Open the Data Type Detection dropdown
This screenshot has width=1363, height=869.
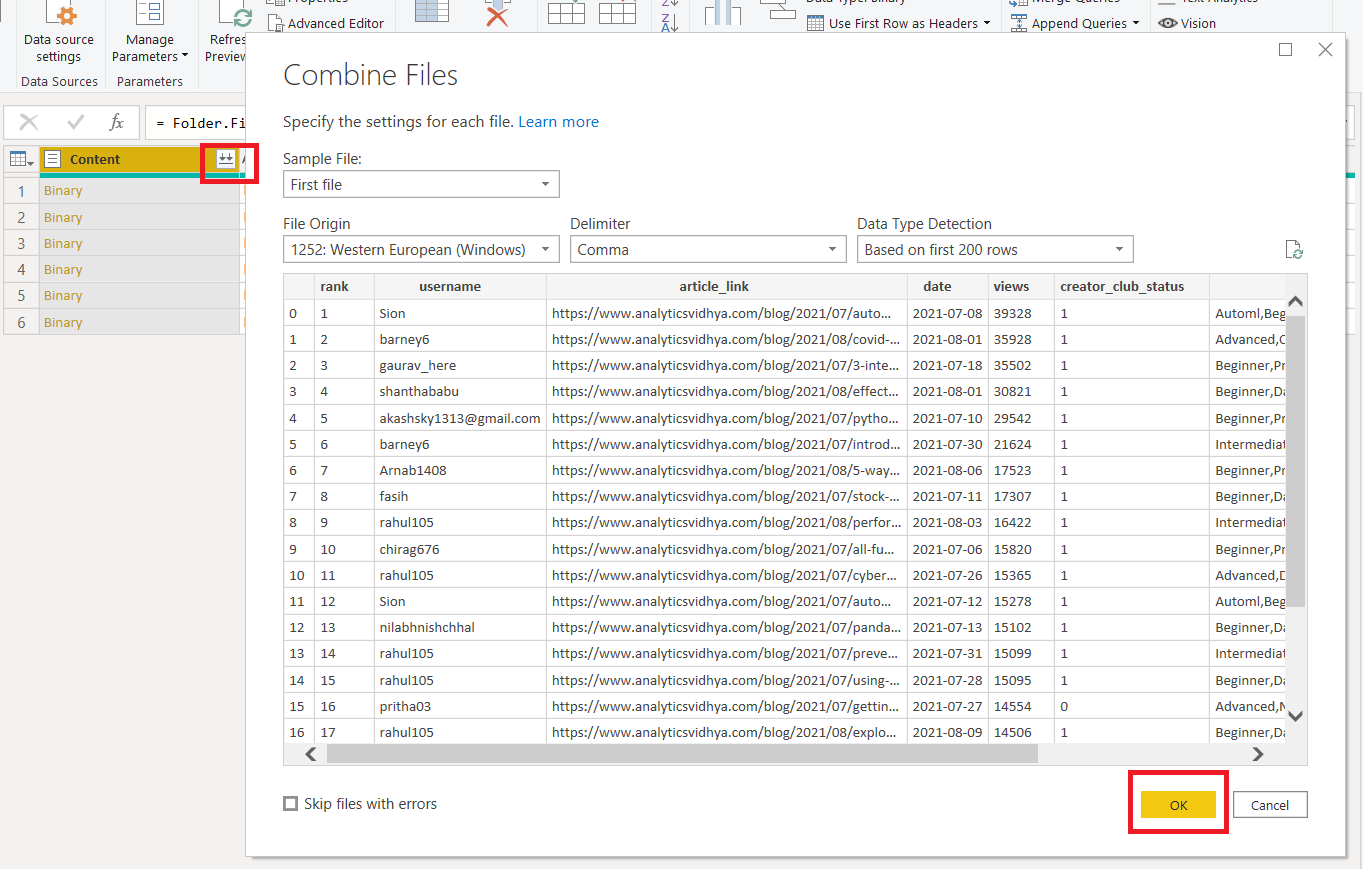[994, 248]
